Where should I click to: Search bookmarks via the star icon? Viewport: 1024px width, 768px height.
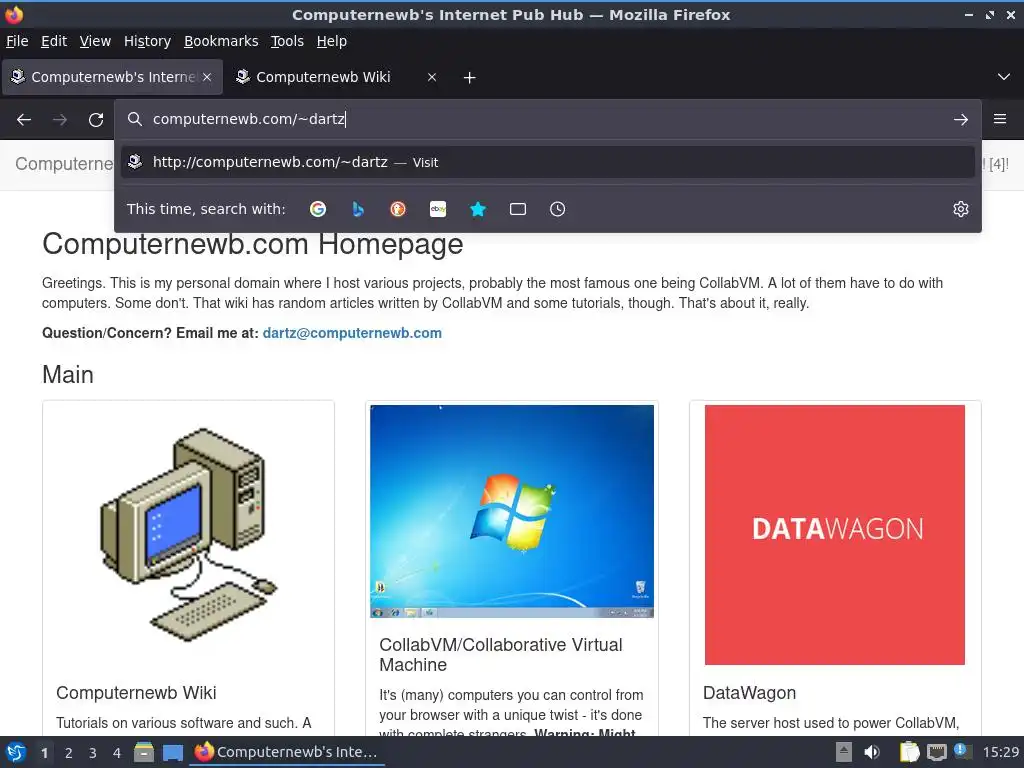point(478,209)
